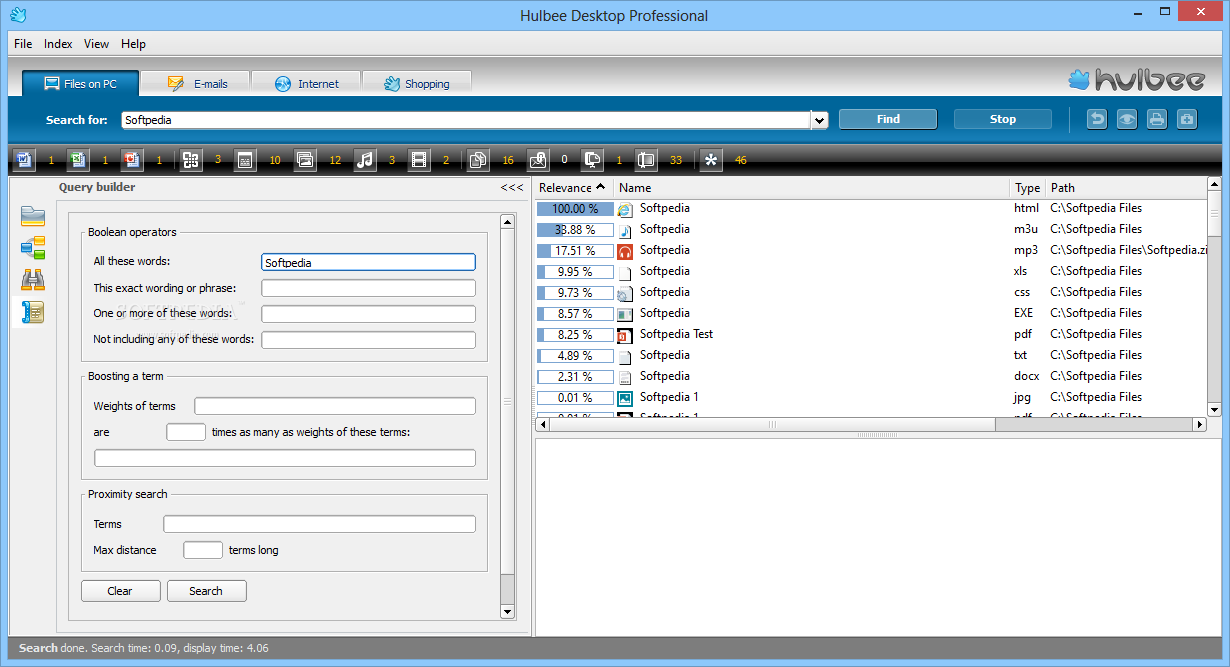1230x667 pixels.
Task: Click the undo arrow icon near Stop
Action: click(1097, 119)
